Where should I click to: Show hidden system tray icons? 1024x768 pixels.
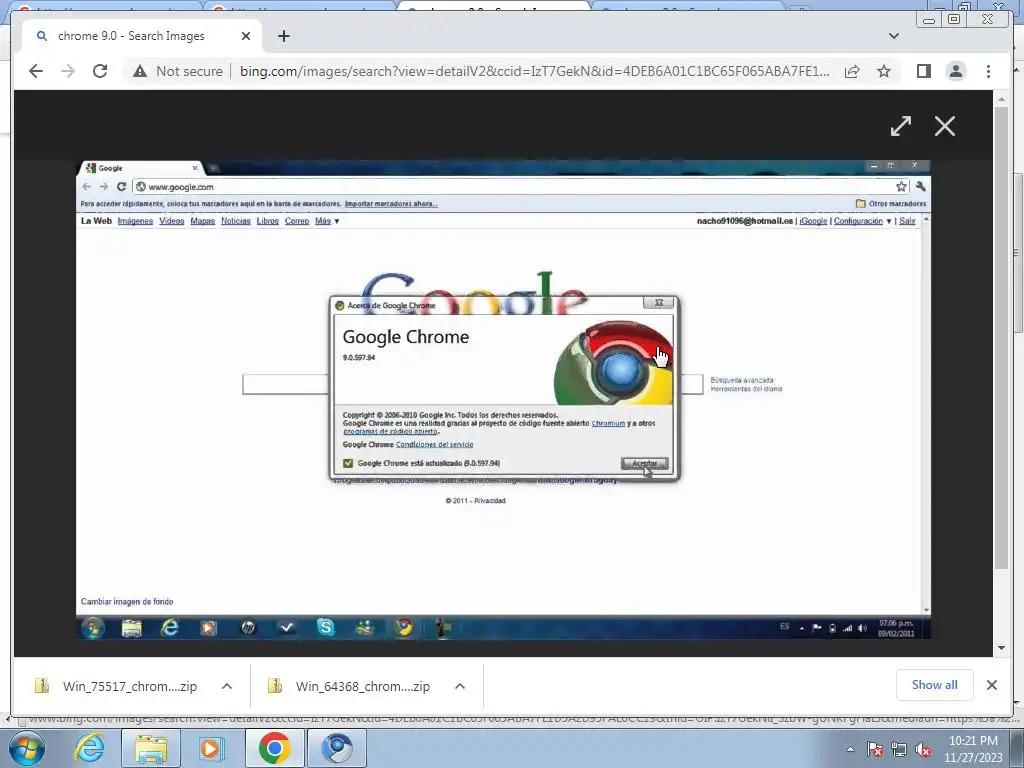click(850, 750)
